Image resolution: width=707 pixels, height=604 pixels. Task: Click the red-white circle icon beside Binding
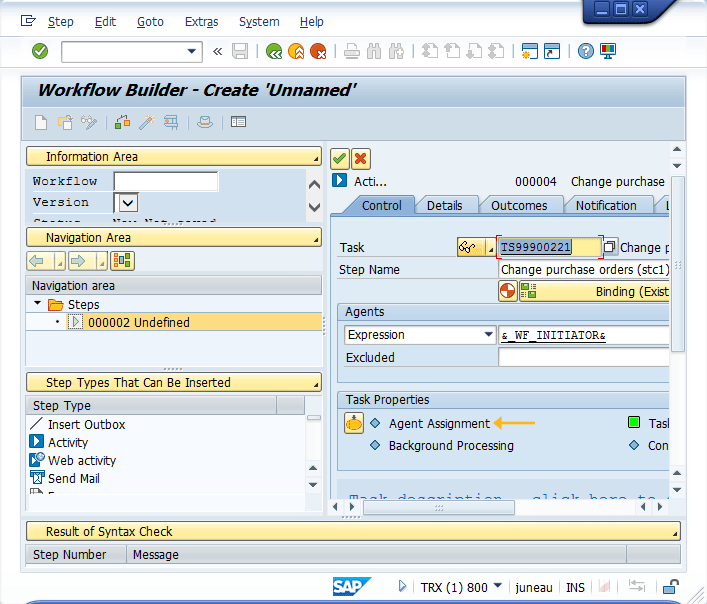pos(507,291)
